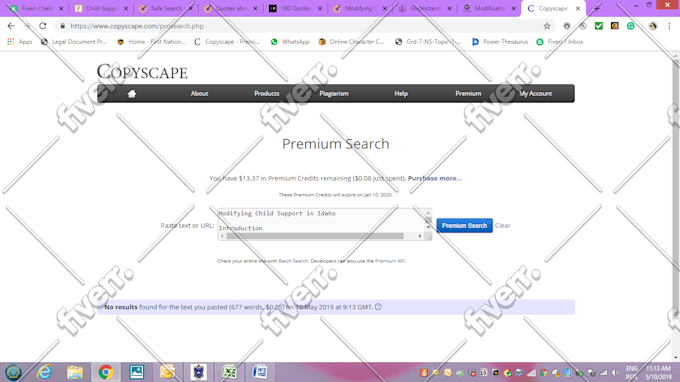Image resolution: width=680 pixels, height=382 pixels.
Task: Switch to the Safe Search tab
Action: coord(166,8)
